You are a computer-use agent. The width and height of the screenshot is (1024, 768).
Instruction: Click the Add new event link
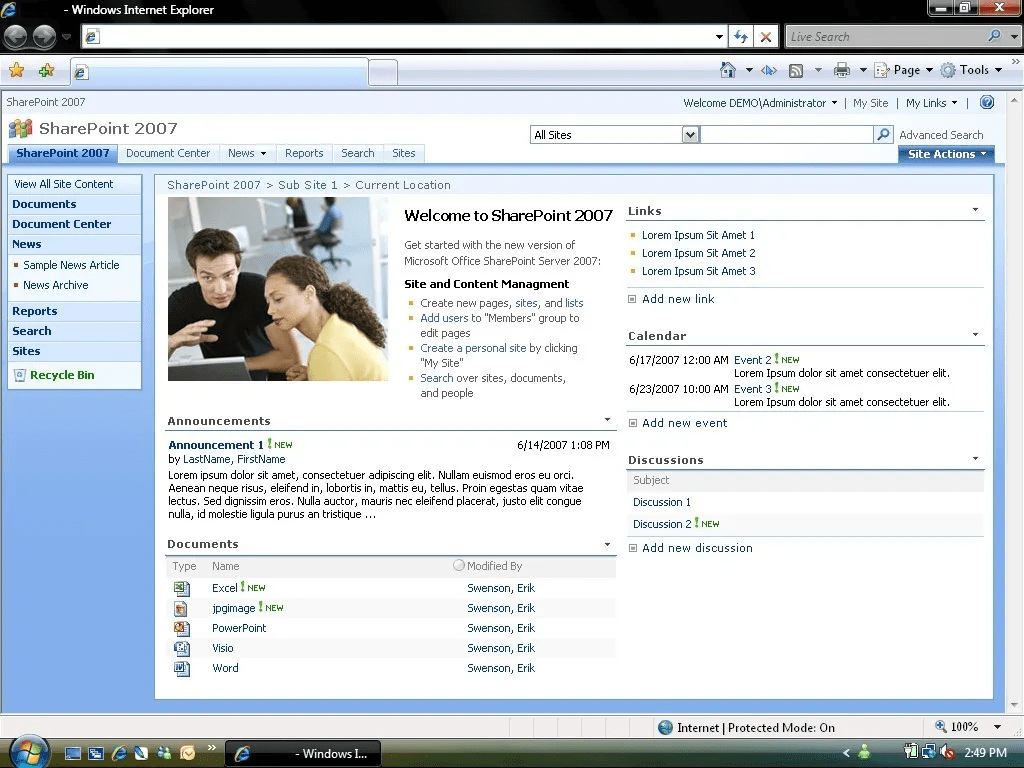[684, 423]
